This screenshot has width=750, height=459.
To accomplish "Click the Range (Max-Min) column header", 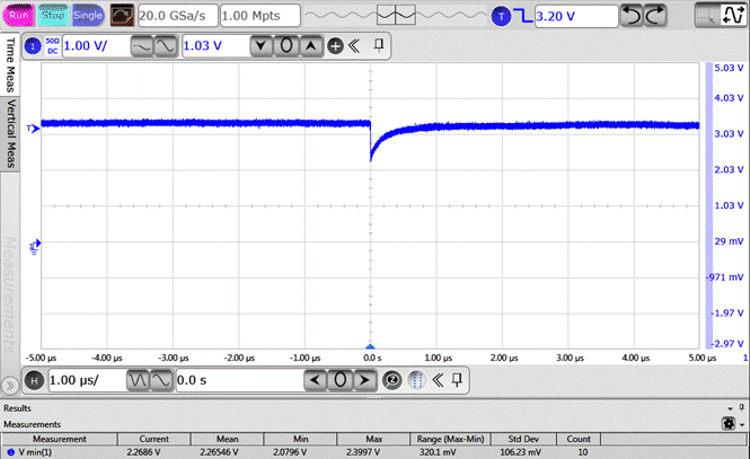I will point(450,439).
